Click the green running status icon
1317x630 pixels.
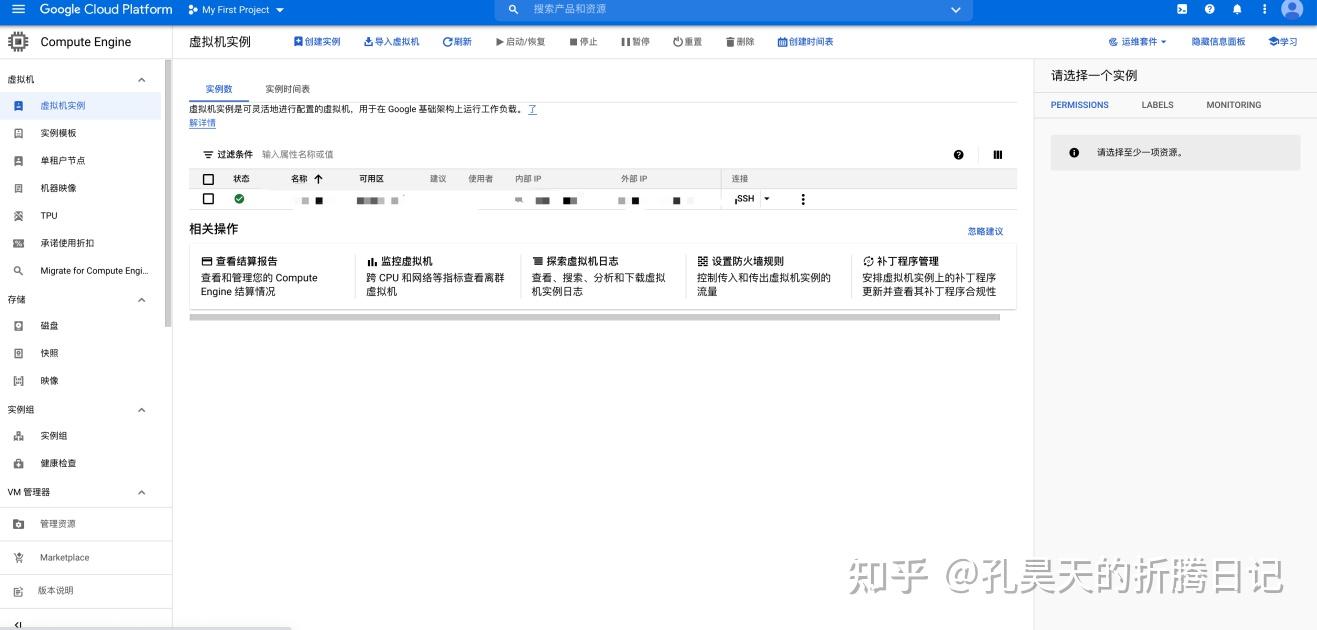[x=239, y=199]
